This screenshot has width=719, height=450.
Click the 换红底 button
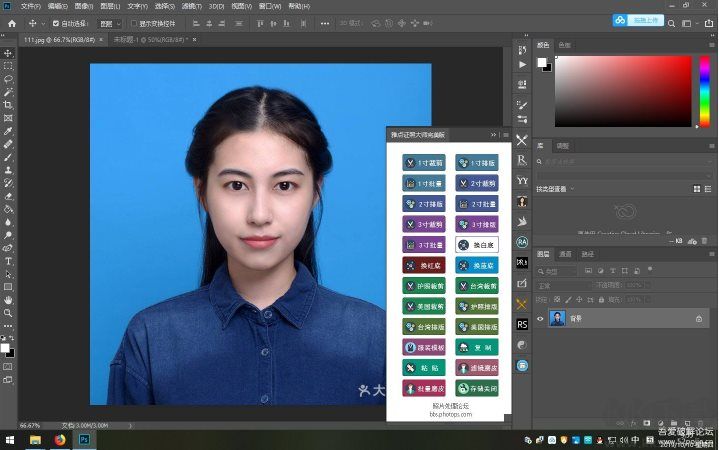[424, 265]
